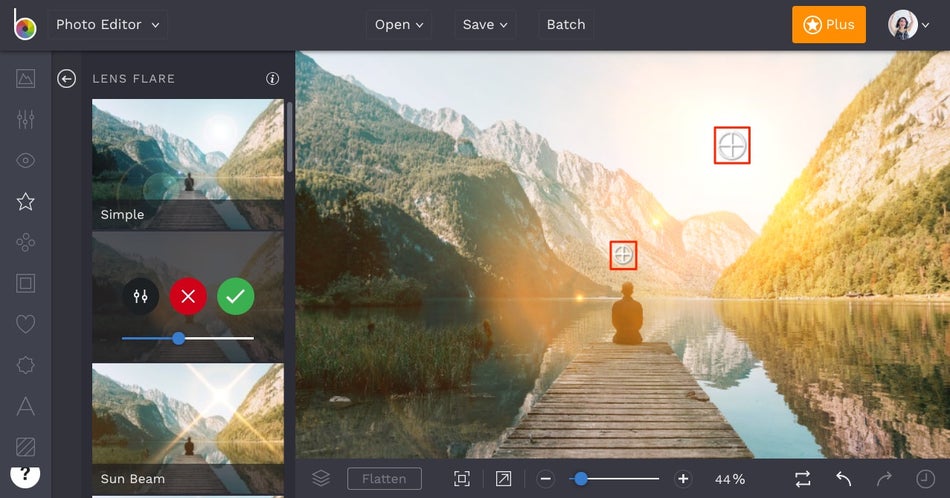
Task: Open the Frames sidebar icon
Action: 25,283
